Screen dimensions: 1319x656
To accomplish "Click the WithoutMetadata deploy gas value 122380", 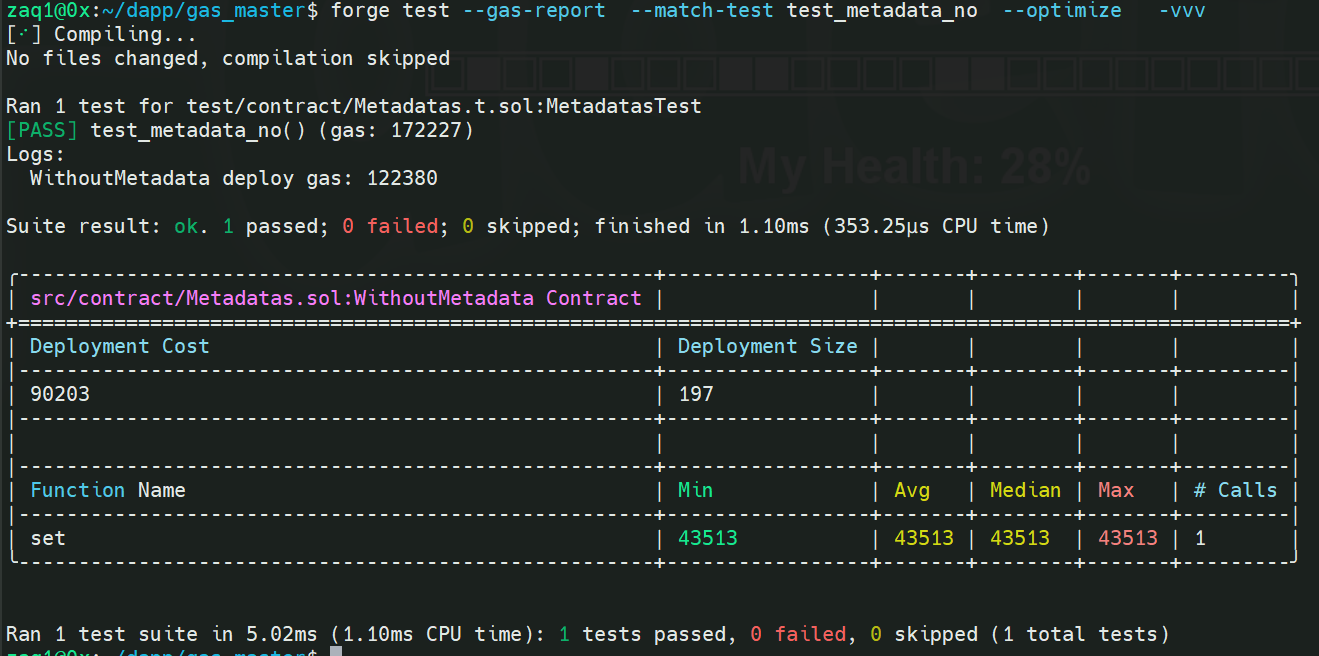I will (x=402, y=178).
